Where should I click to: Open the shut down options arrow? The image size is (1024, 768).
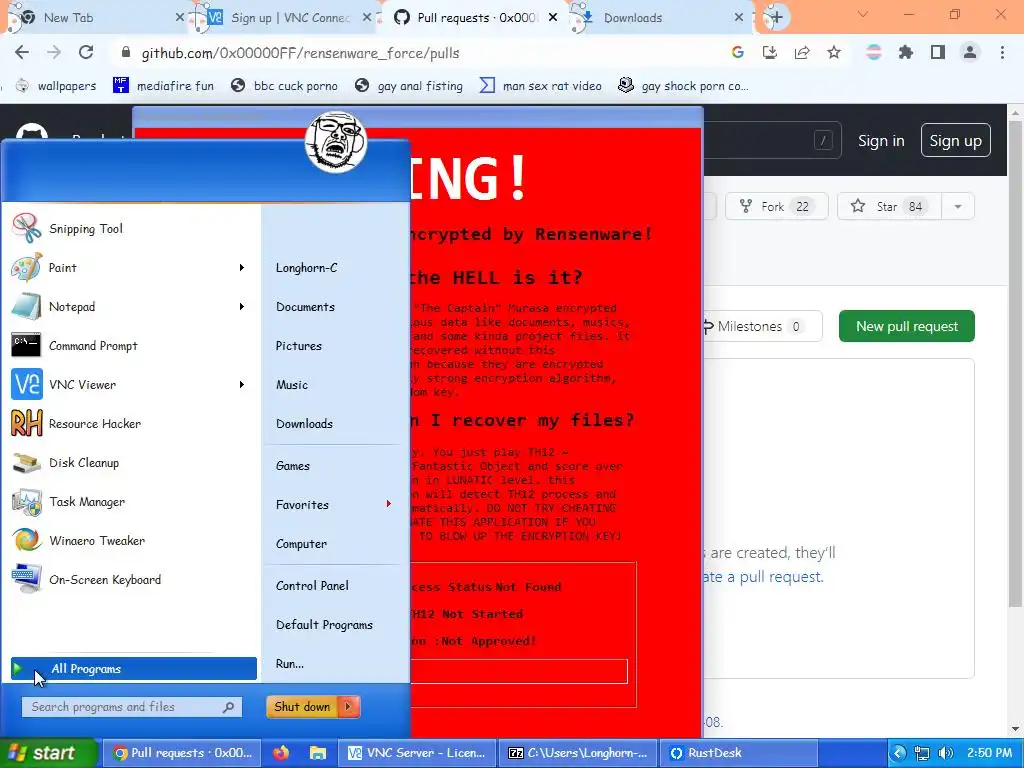point(349,707)
